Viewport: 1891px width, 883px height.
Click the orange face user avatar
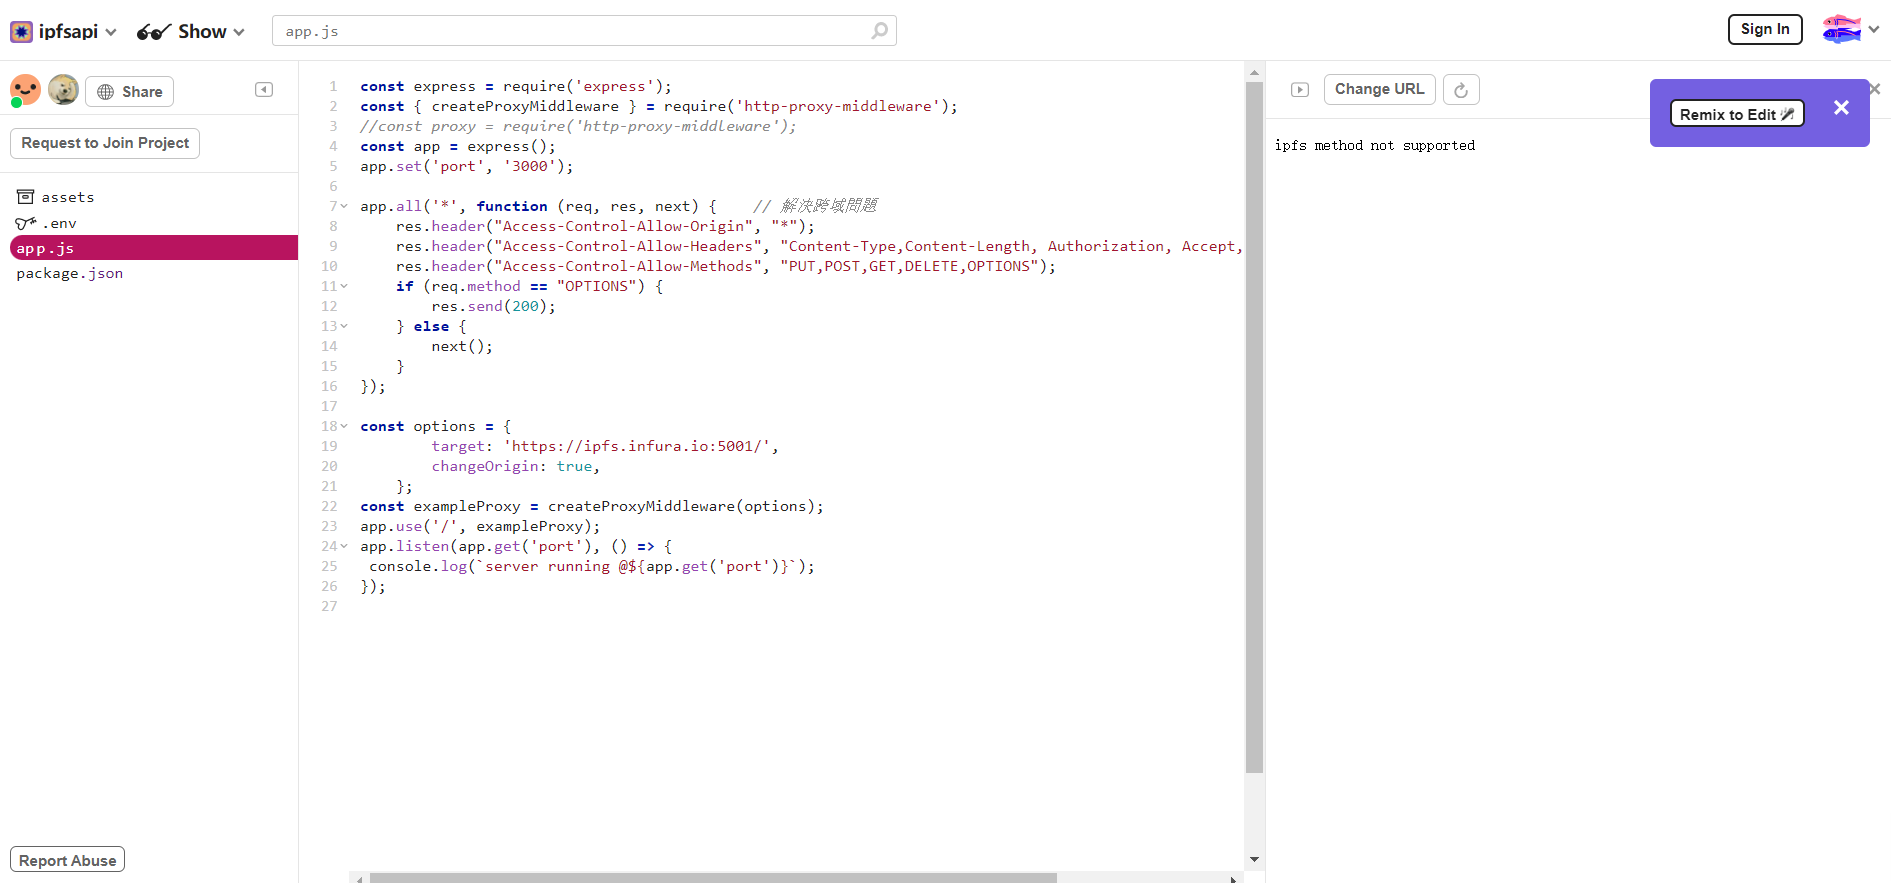25,90
